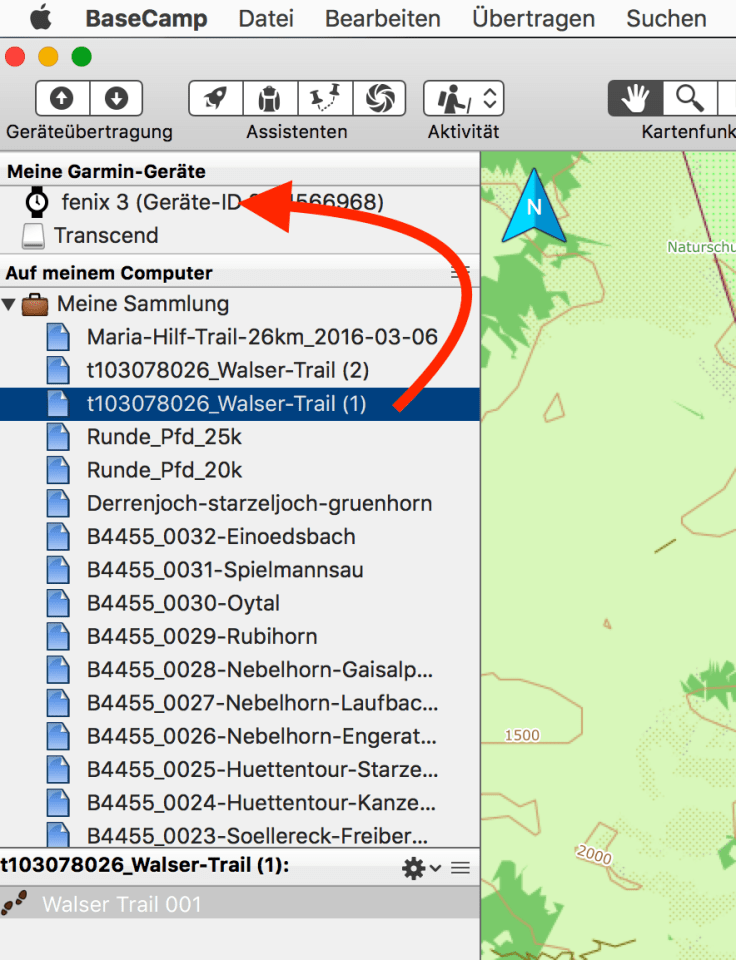
Task: Select the Walser Trail 001 track
Action: (x=121, y=905)
